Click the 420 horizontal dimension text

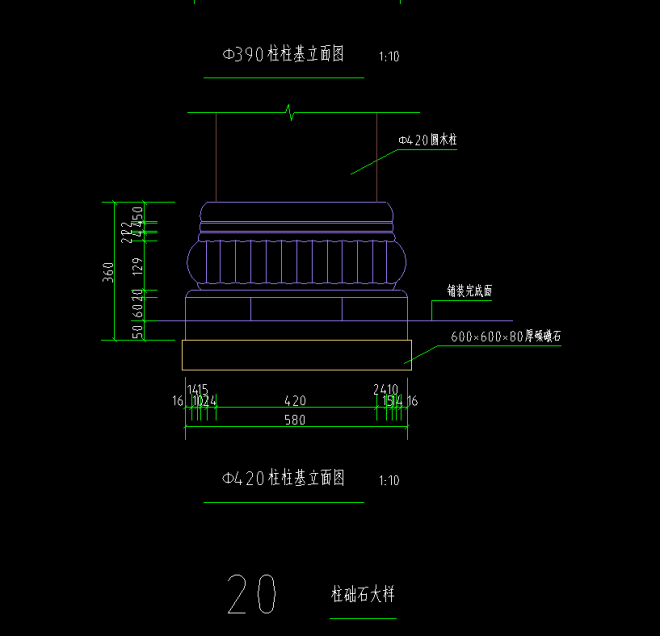295,401
